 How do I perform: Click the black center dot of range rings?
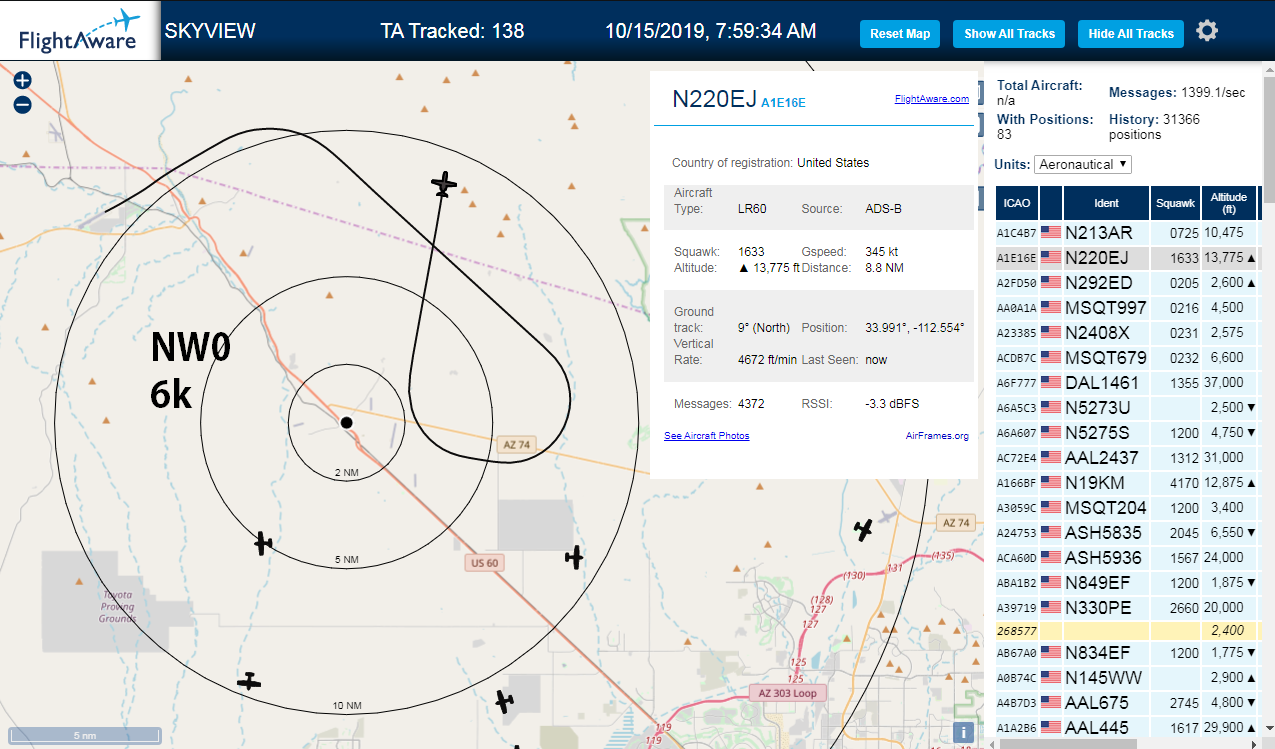[346, 423]
